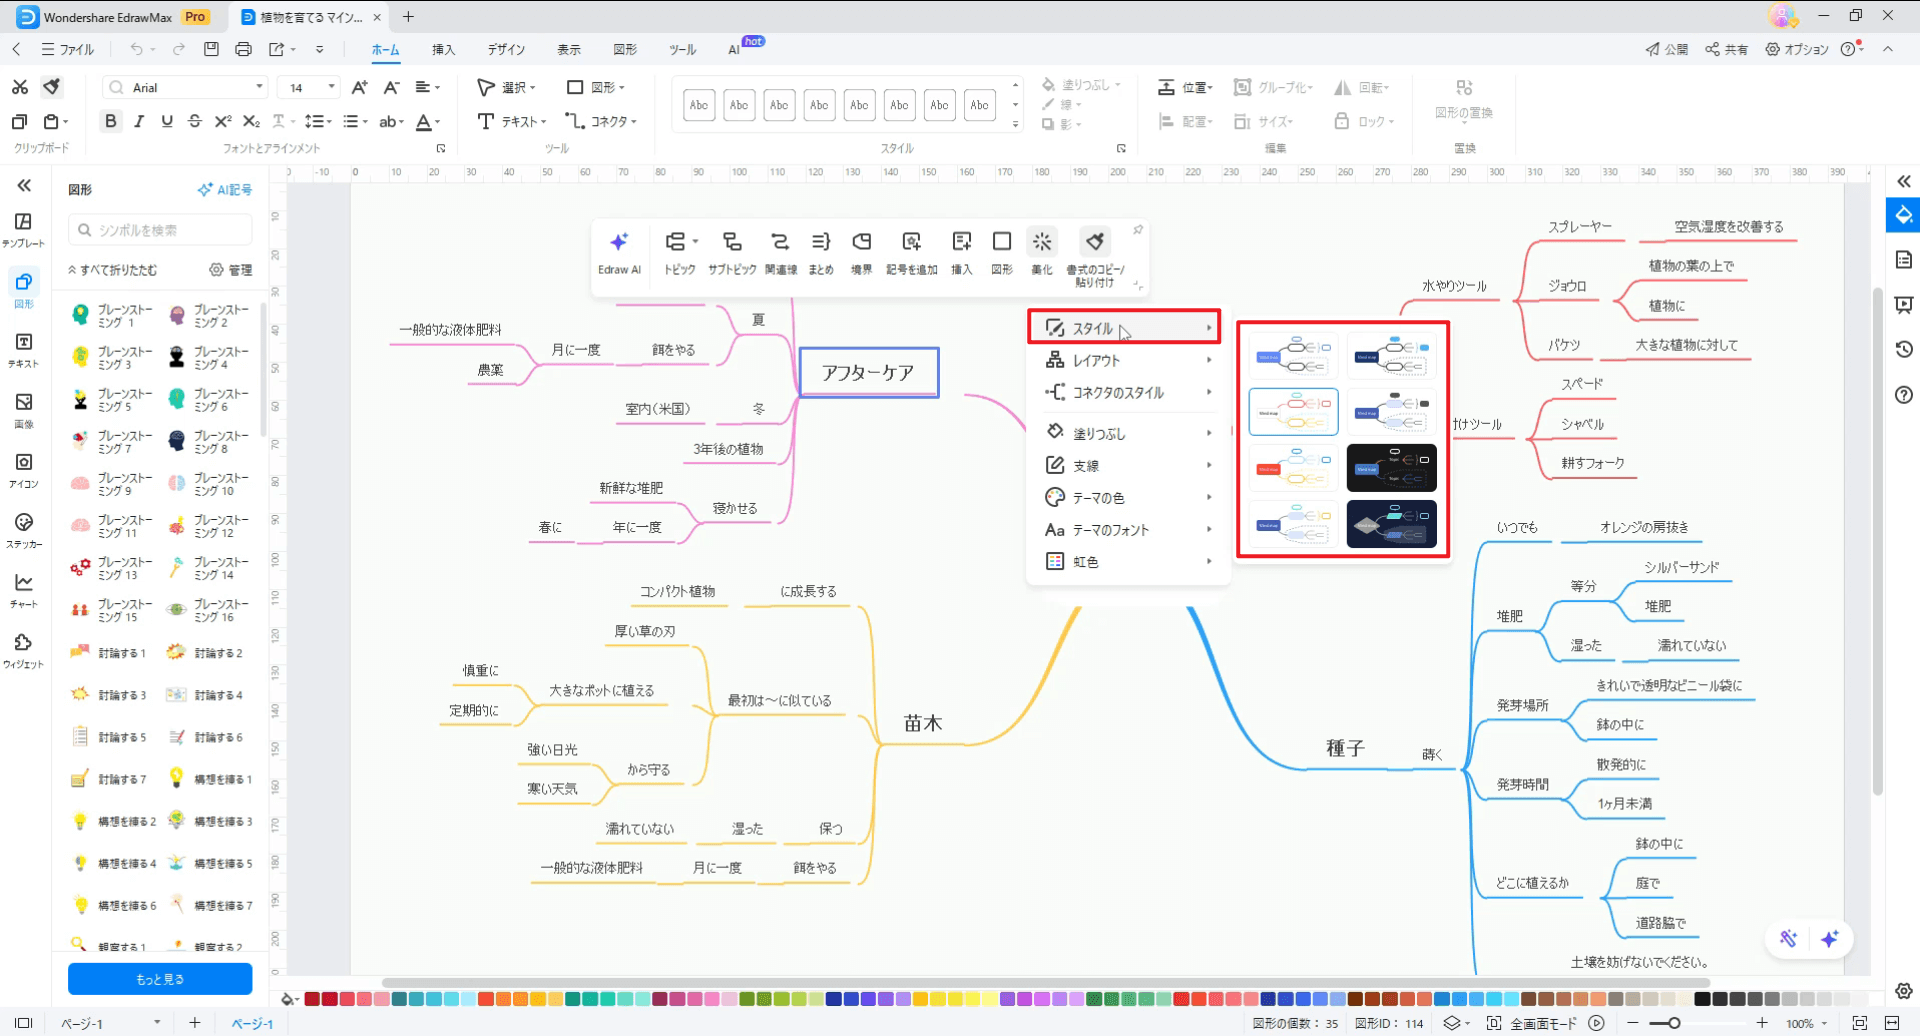Toggle 全画面モード full screen mode
The width and height of the screenshot is (1920, 1036).
[1530, 1023]
